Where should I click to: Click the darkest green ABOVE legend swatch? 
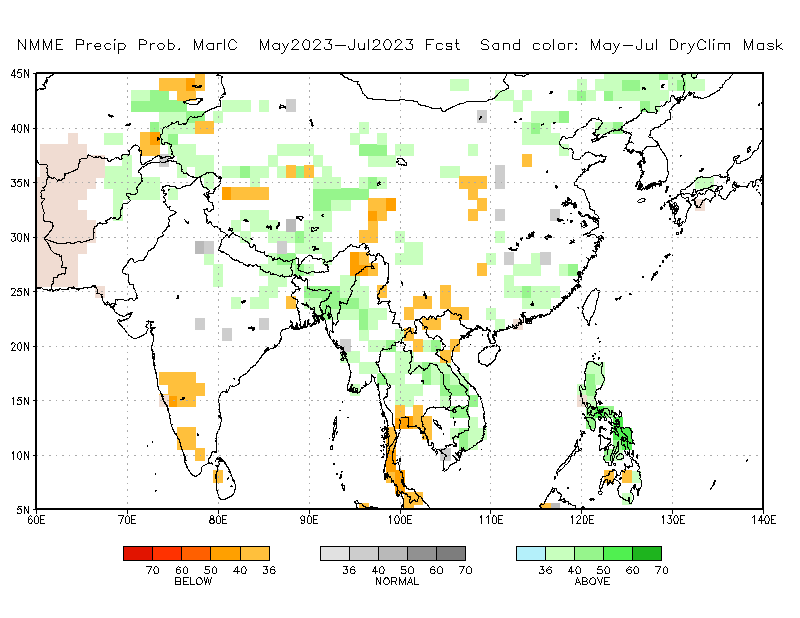(647, 553)
